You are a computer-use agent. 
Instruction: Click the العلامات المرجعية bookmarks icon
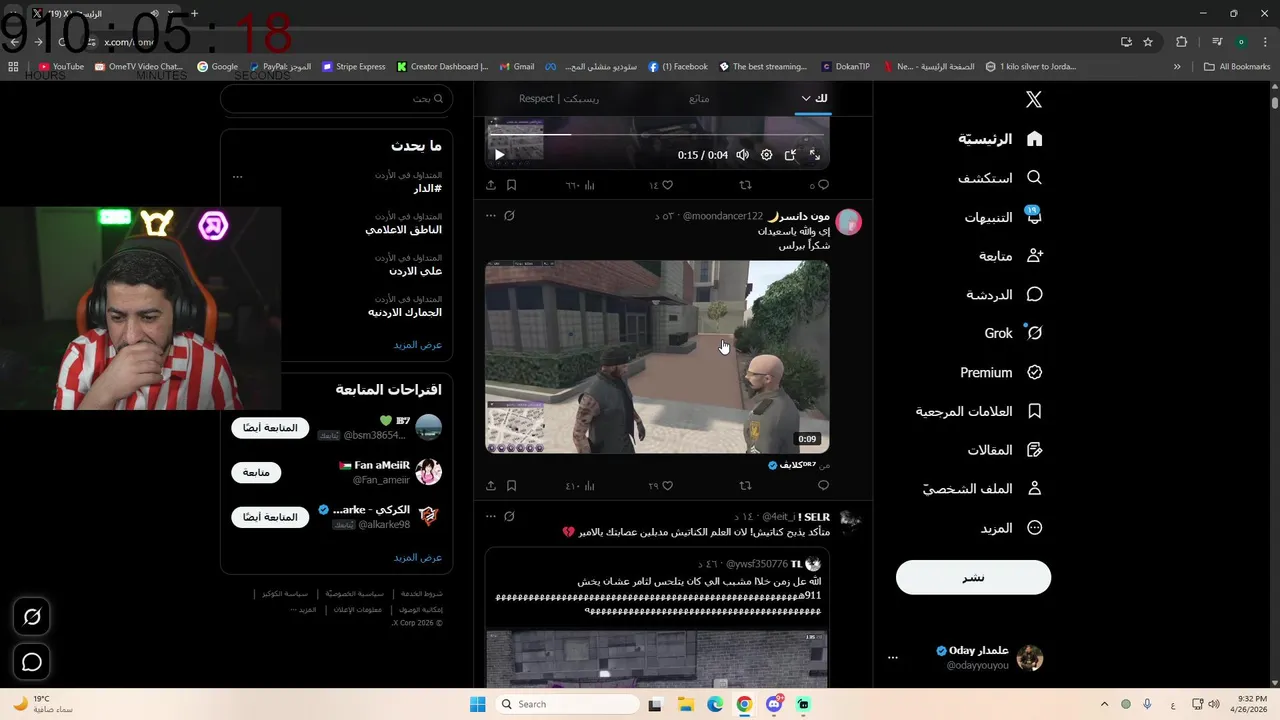1035,411
